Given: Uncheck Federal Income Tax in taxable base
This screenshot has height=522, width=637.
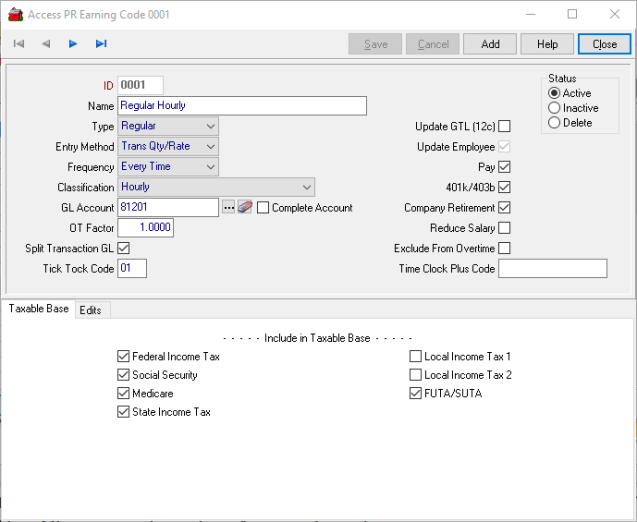Looking at the screenshot, I should pyautogui.click(x=124, y=356).
